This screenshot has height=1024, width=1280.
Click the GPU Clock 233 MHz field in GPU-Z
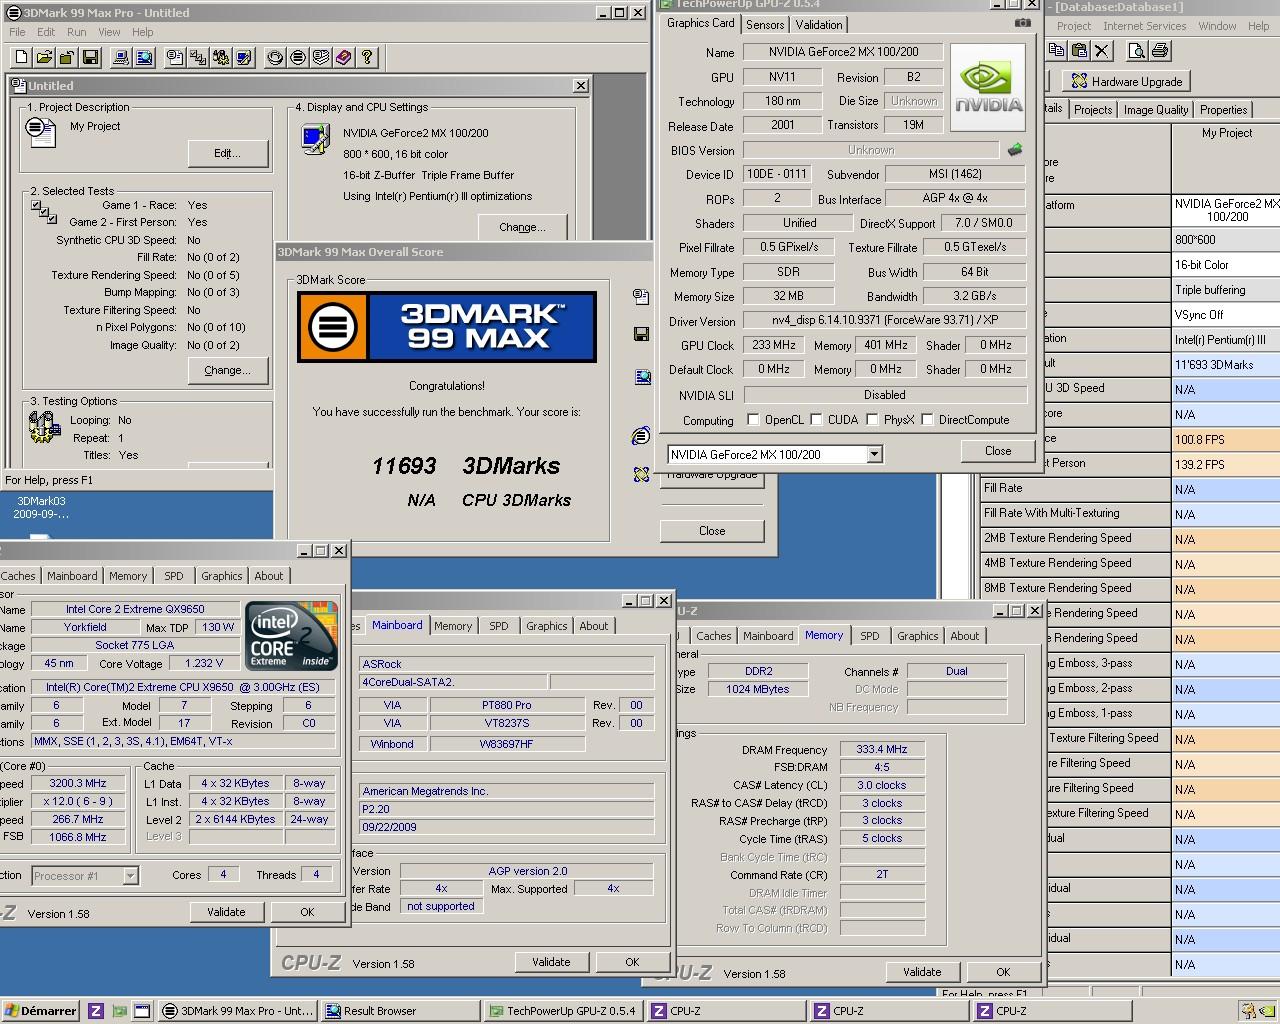click(774, 345)
